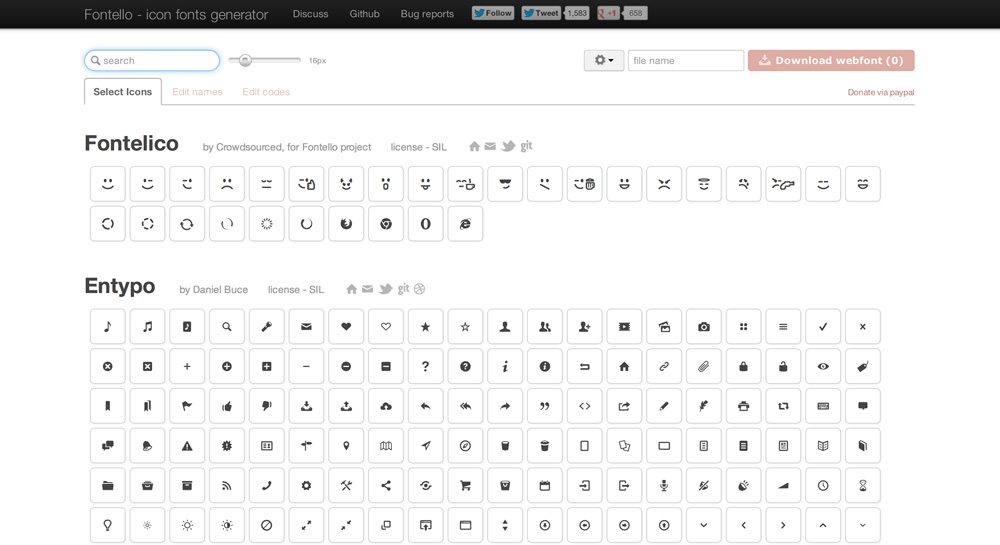Screen dimensions: 1000x545
Task: Select the filled heart icon
Action: pyautogui.click(x=346, y=327)
